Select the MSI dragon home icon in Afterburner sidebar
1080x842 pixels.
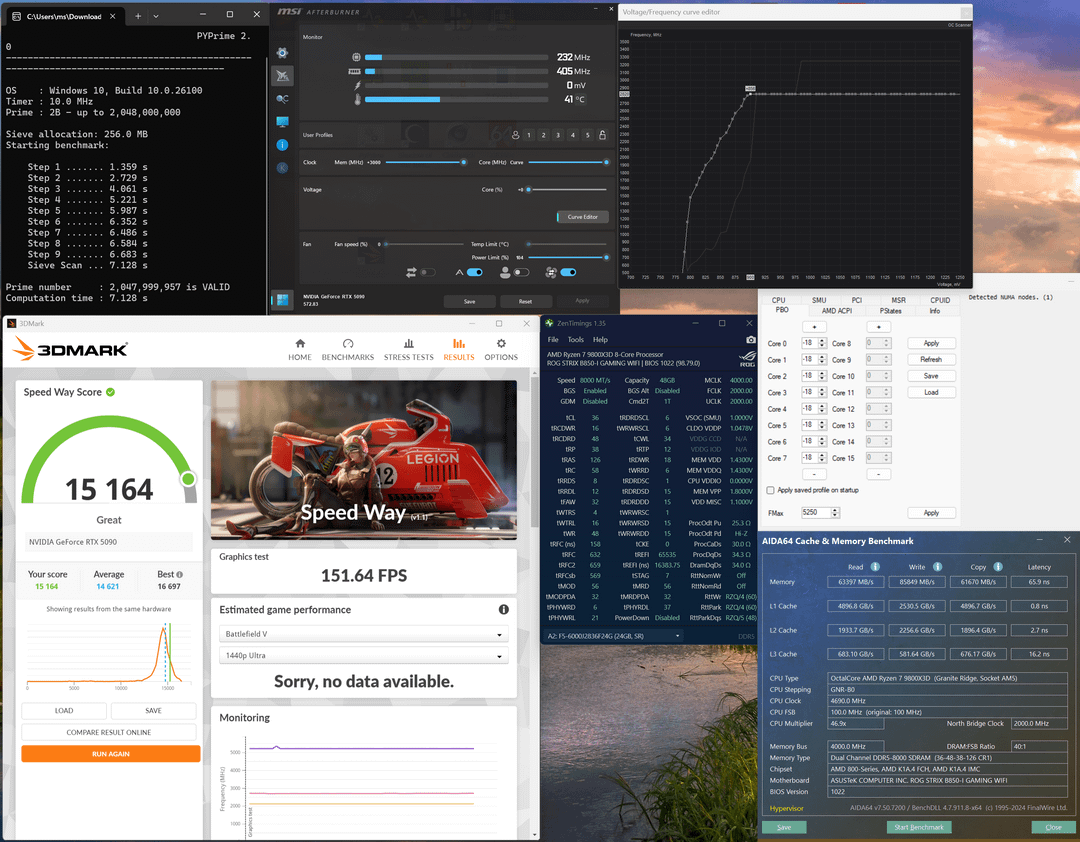[282, 76]
